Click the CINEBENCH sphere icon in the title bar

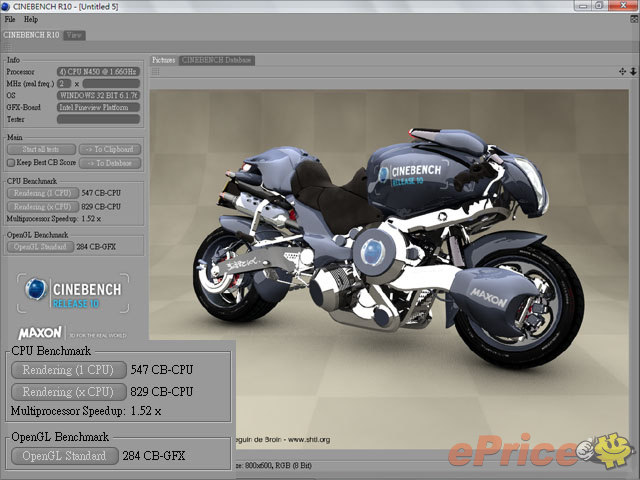click(5, 7)
